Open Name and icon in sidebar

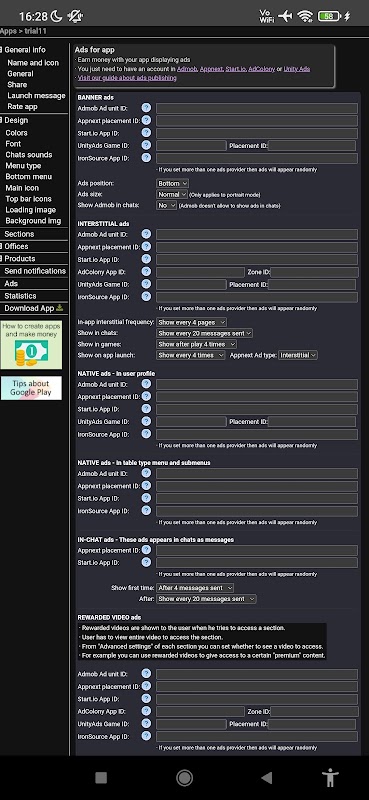click(33, 63)
